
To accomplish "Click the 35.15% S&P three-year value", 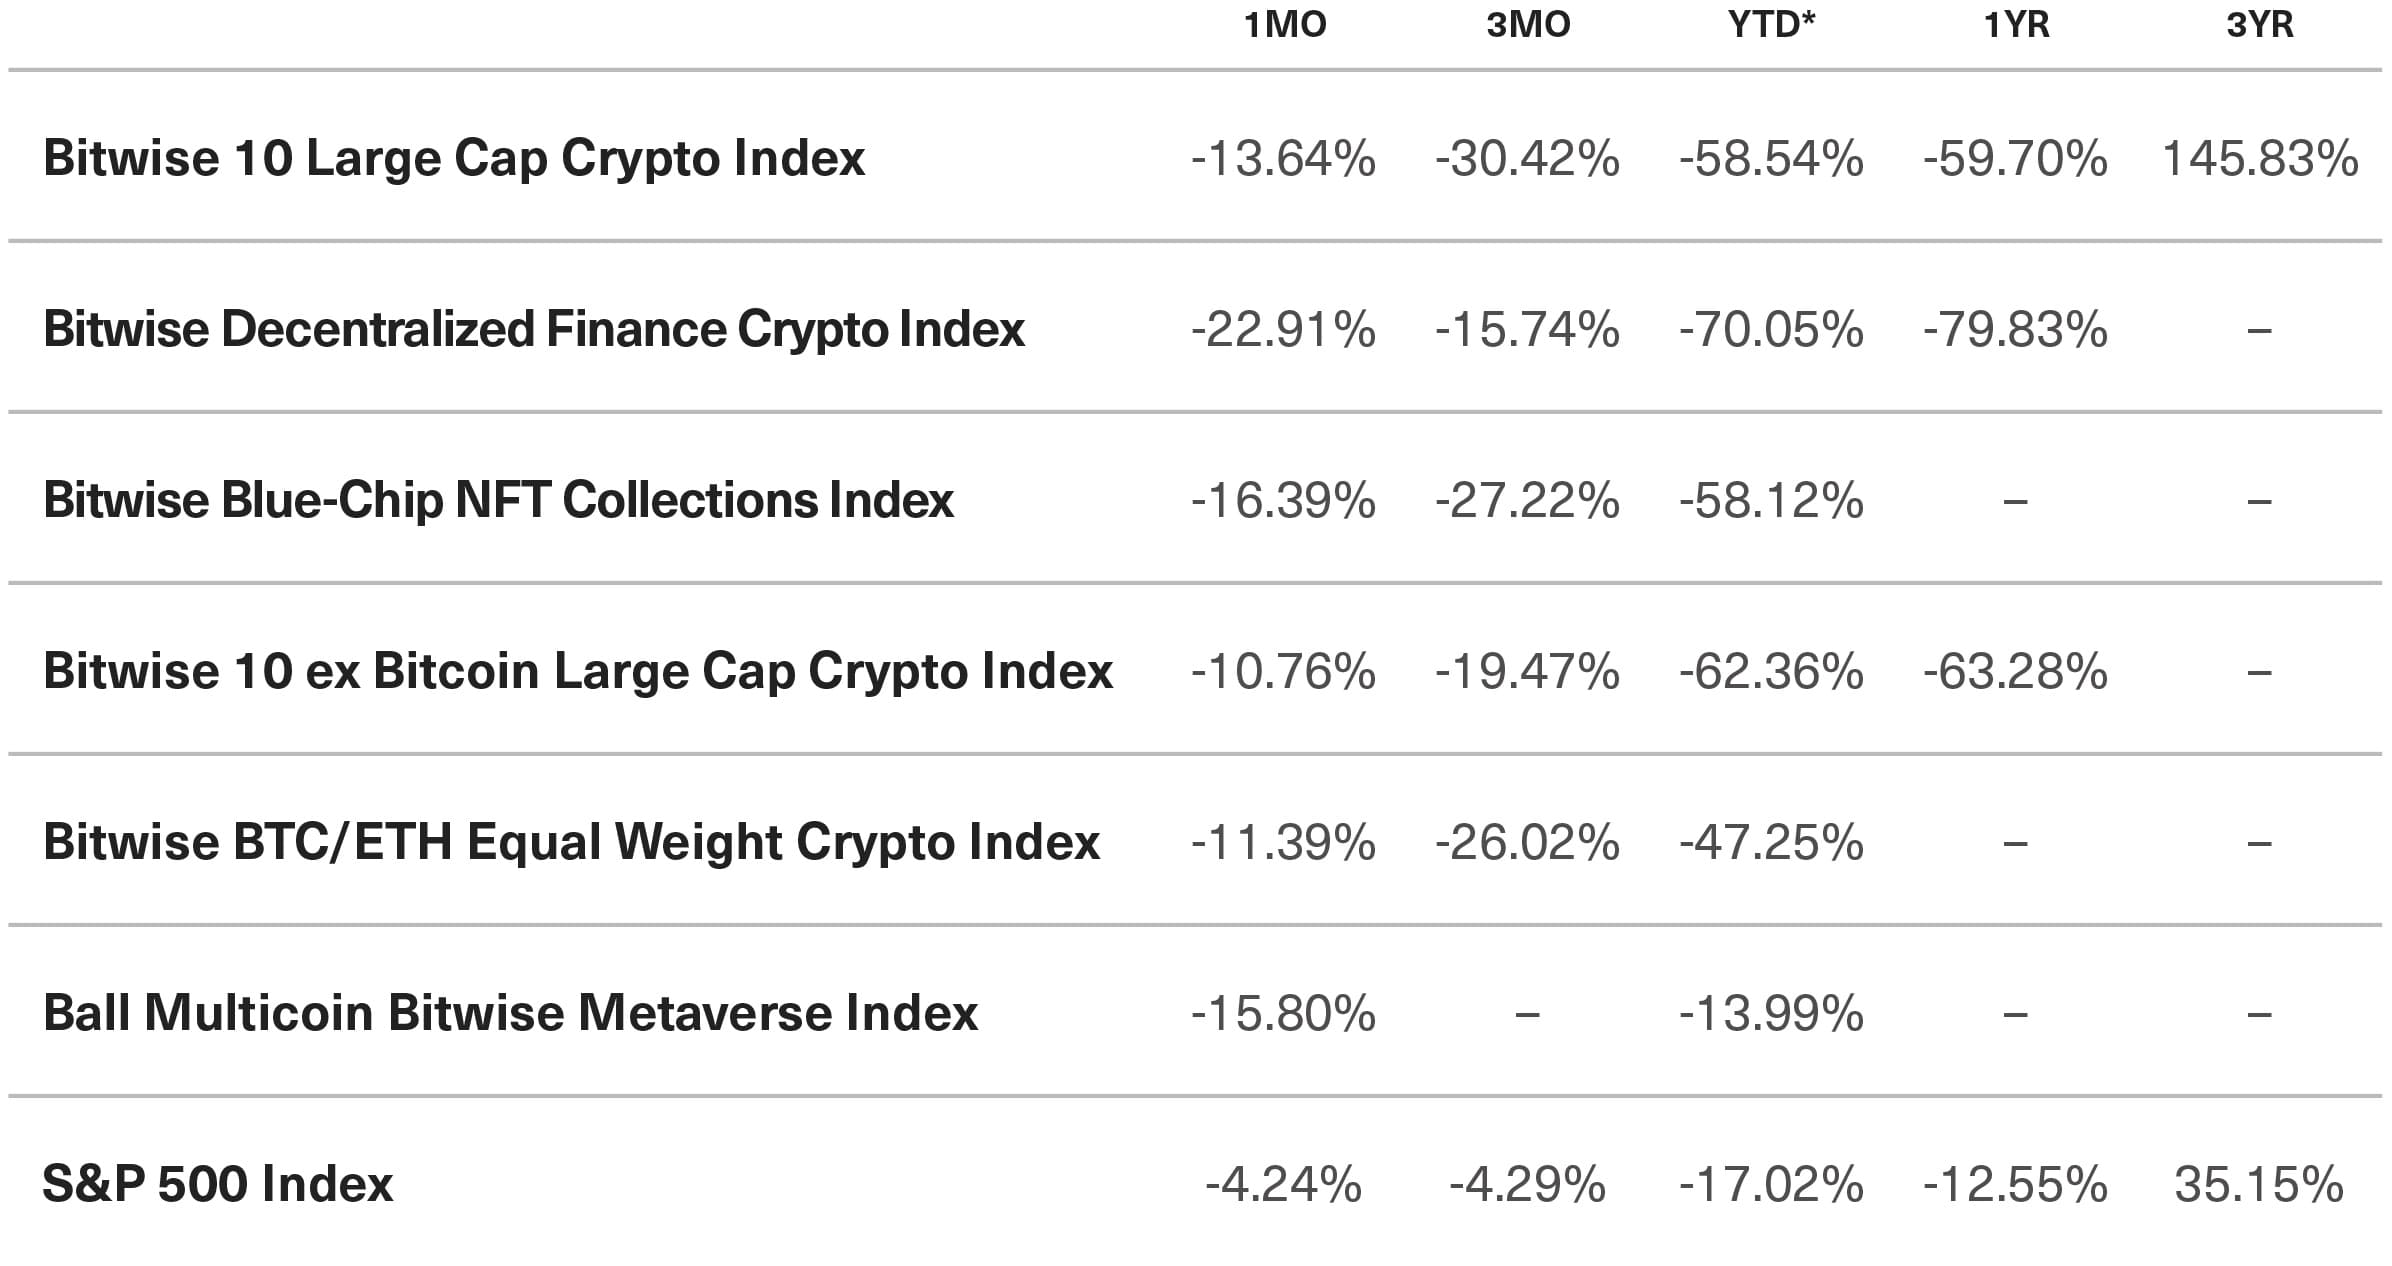I will coord(2259,1185).
